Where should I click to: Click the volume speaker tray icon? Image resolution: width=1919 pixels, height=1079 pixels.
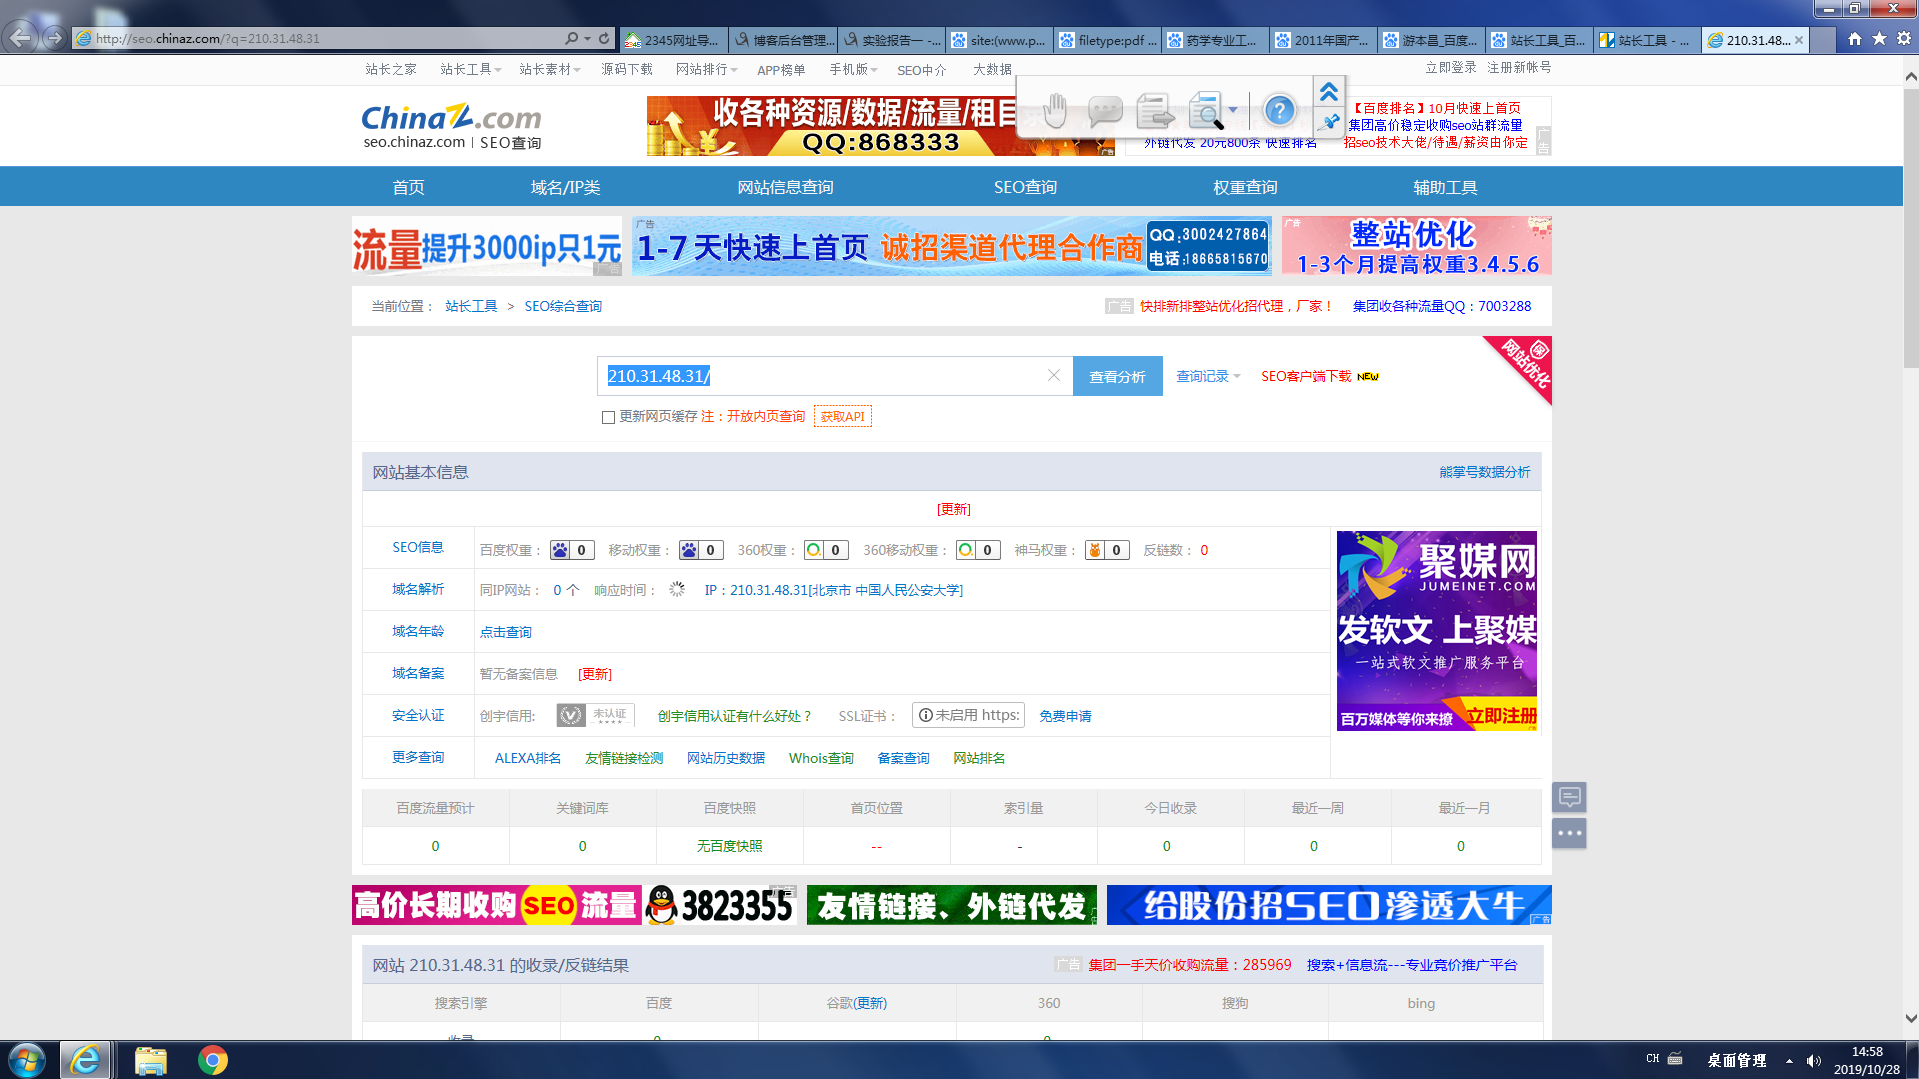(1813, 1061)
